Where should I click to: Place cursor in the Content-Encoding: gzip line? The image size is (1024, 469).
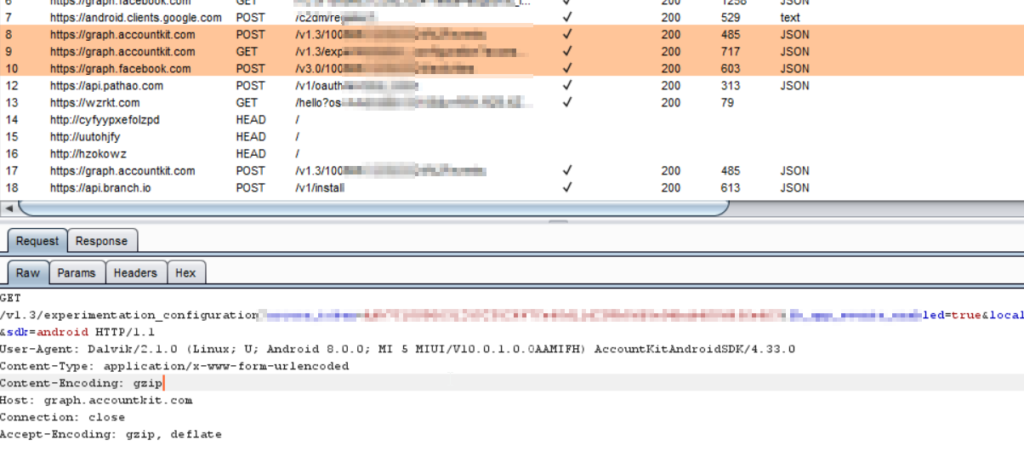tap(81, 383)
